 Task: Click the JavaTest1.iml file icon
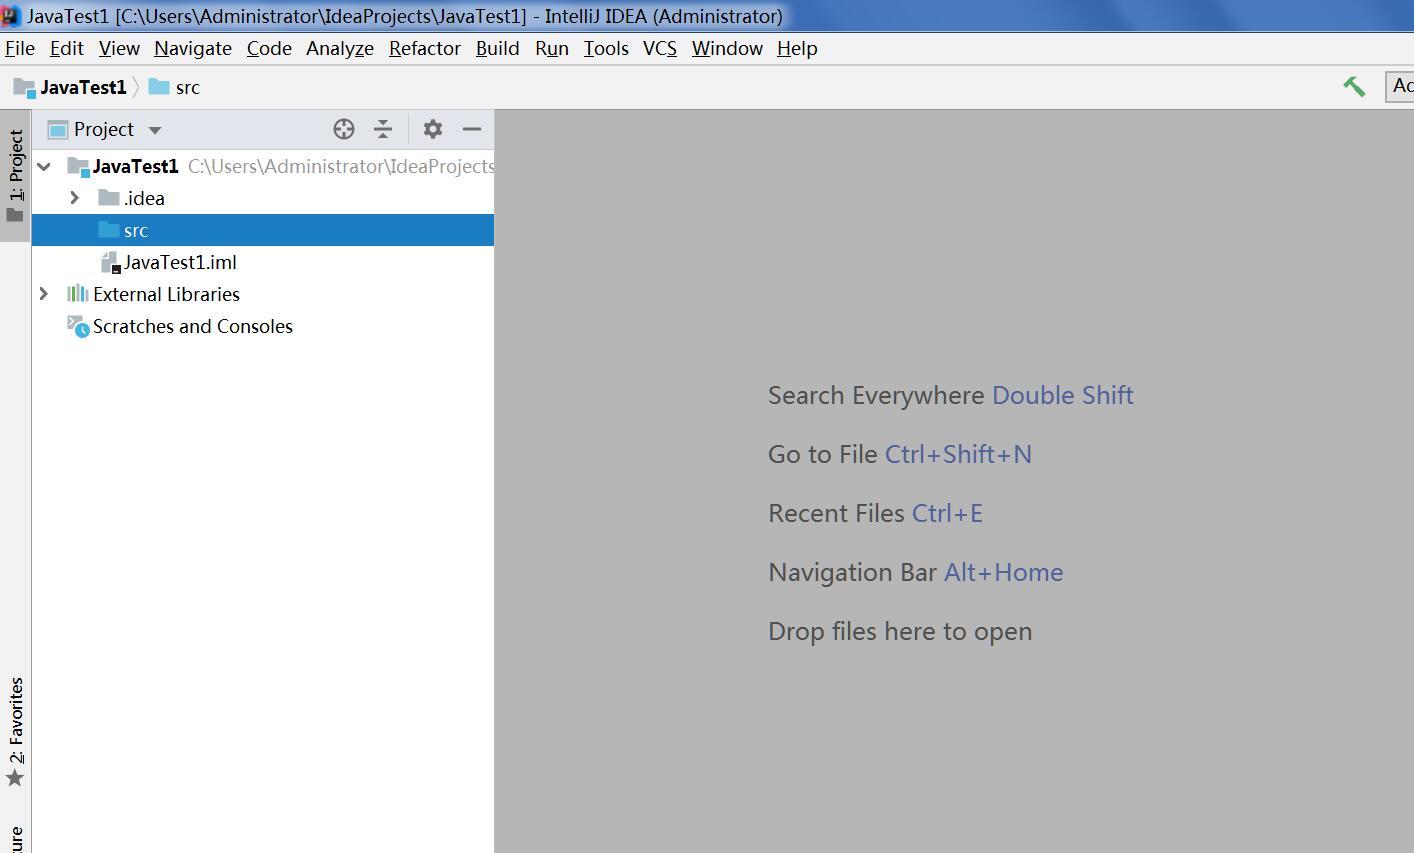click(x=110, y=262)
